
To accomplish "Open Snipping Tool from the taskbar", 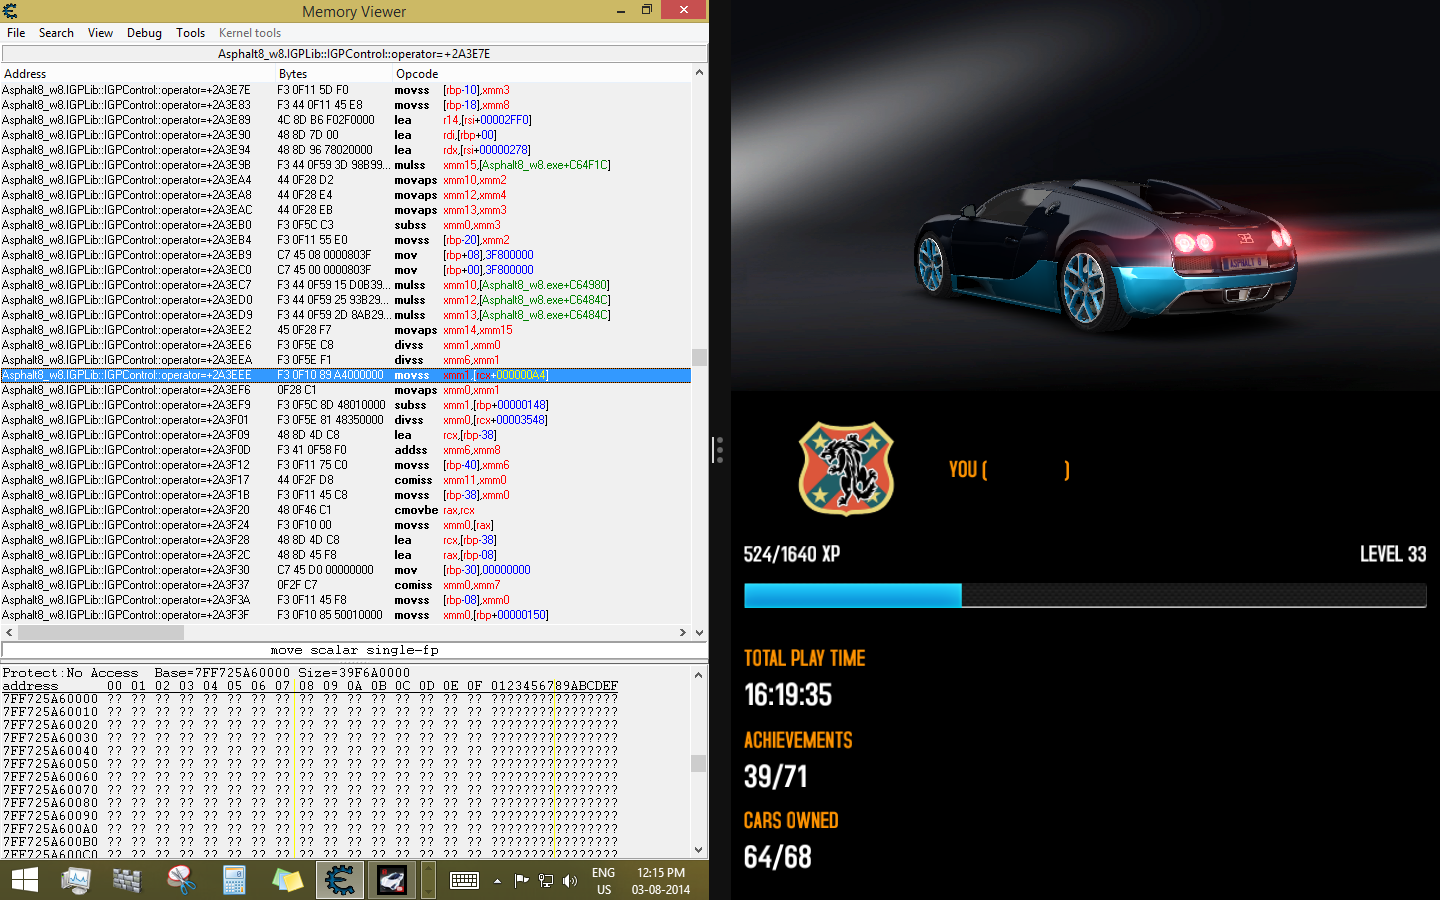I will click(x=181, y=880).
